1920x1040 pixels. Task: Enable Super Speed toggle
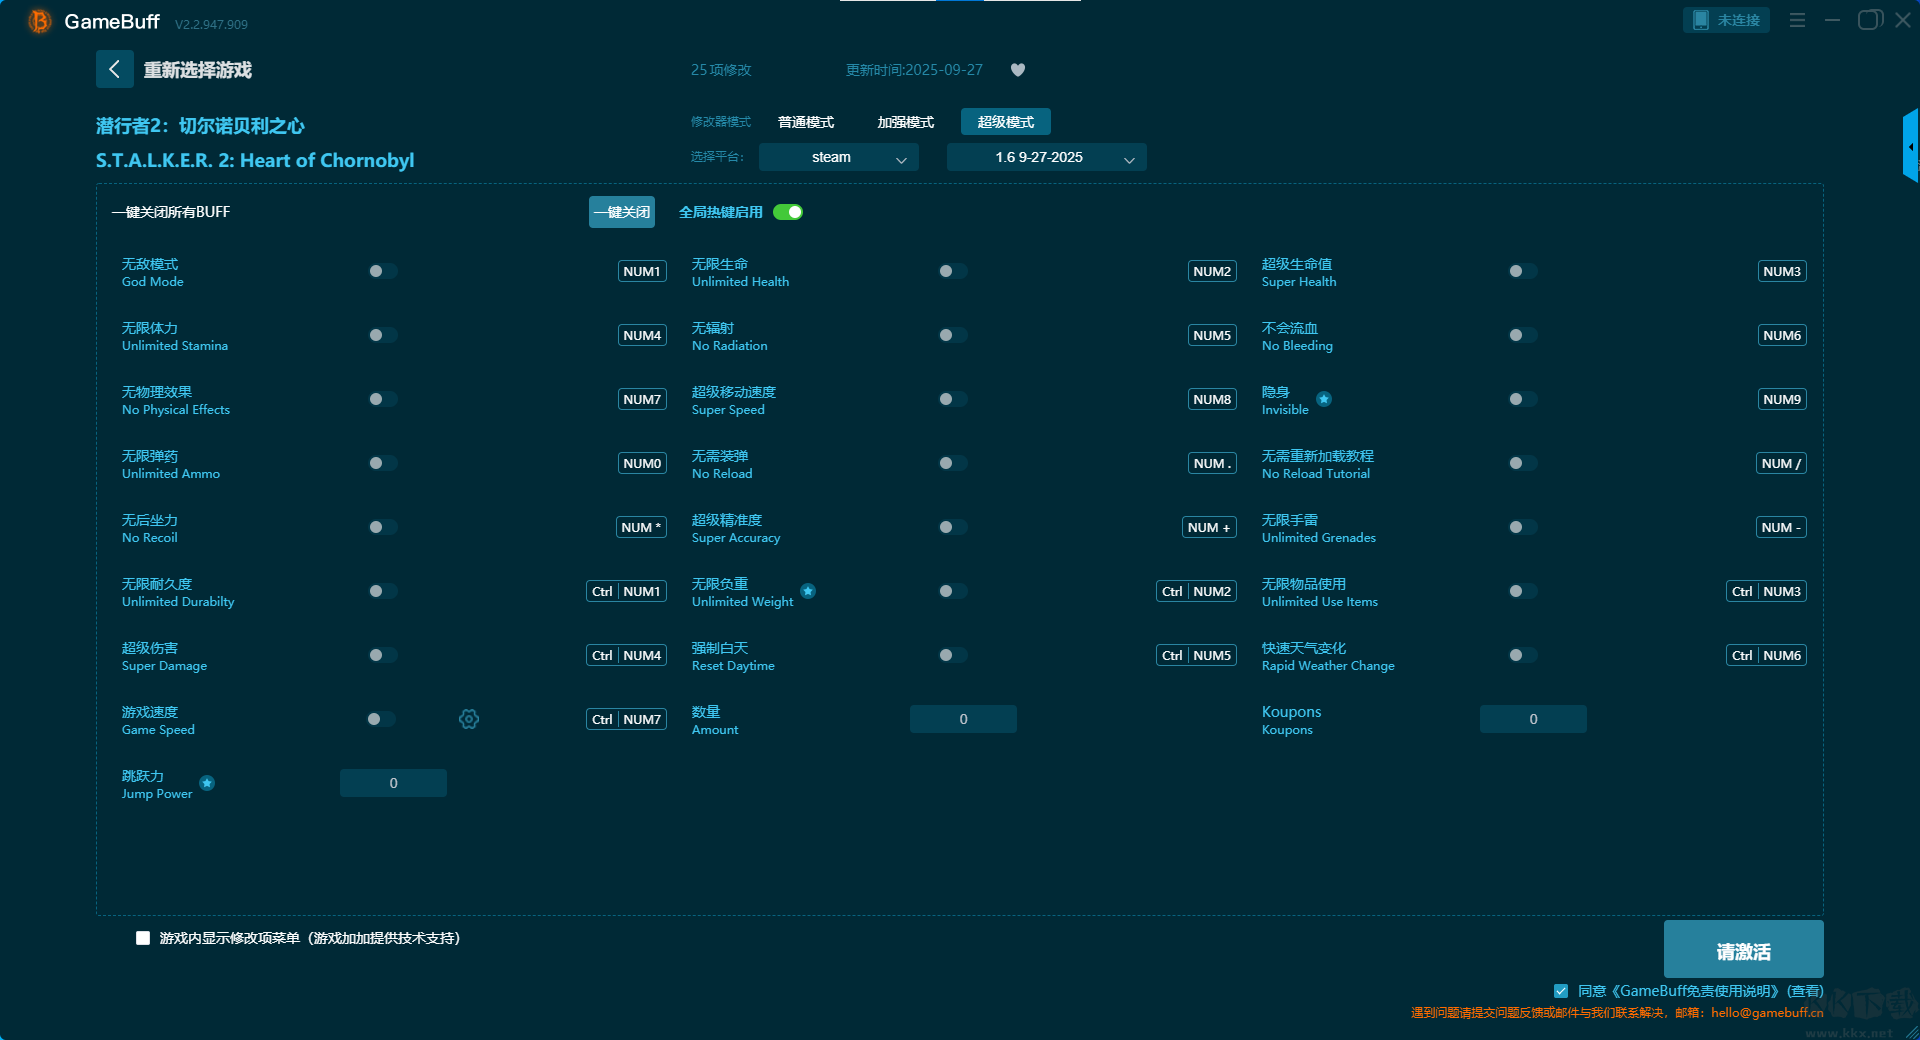pyautogui.click(x=952, y=399)
